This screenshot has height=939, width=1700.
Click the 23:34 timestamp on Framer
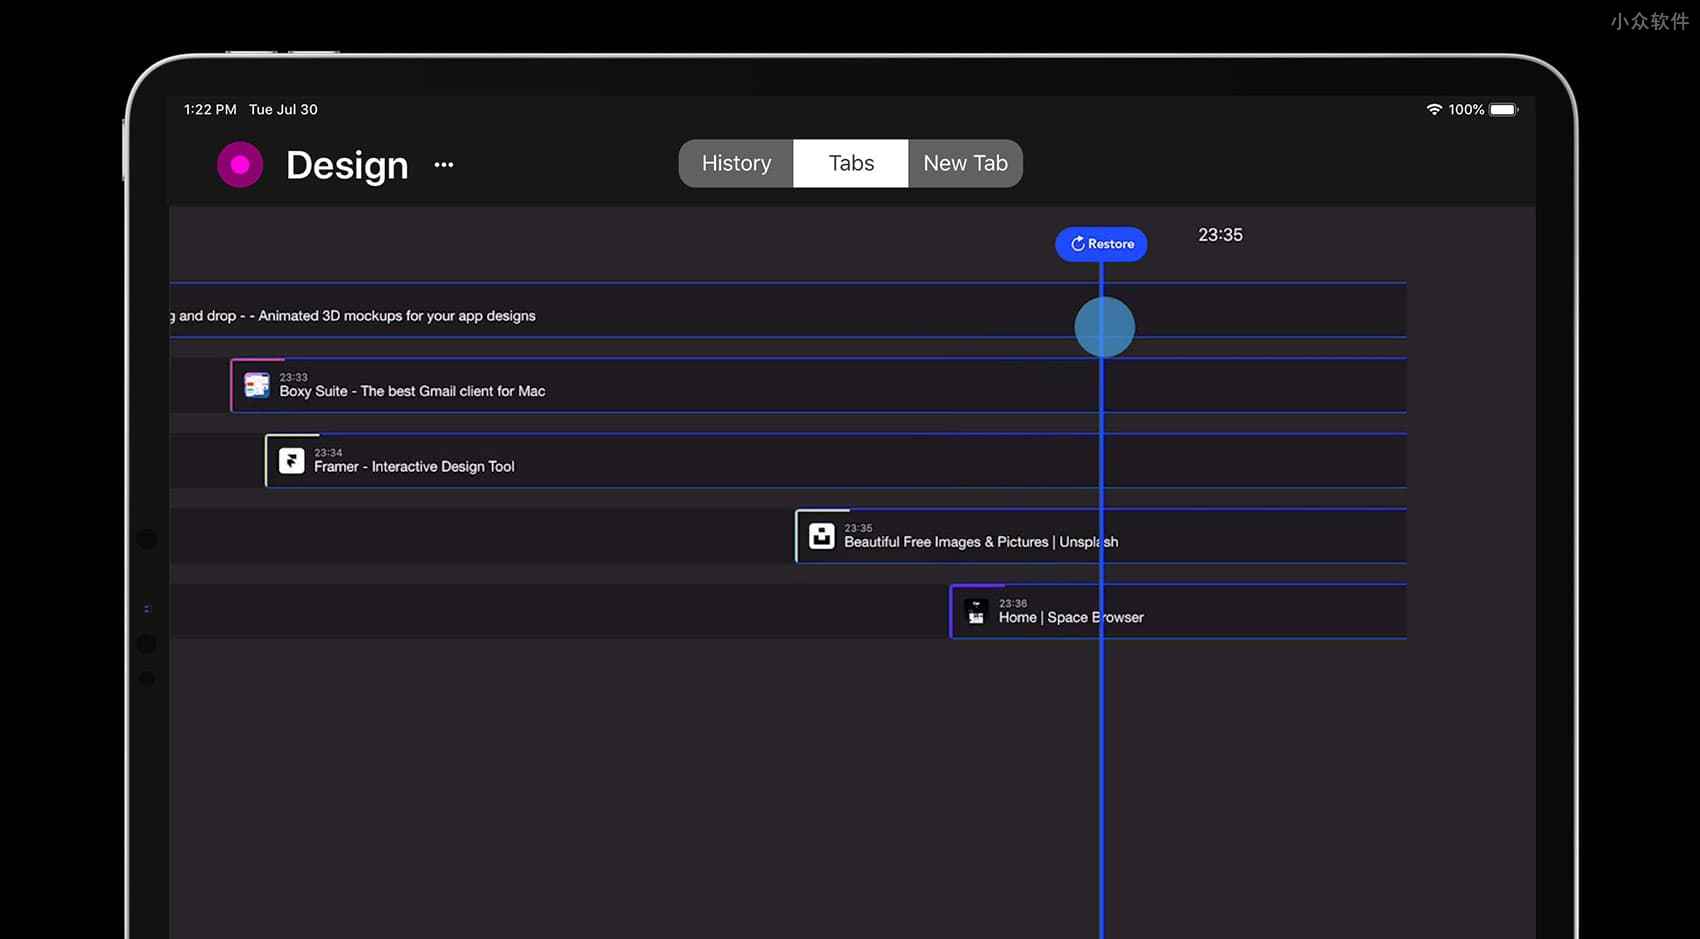click(328, 452)
